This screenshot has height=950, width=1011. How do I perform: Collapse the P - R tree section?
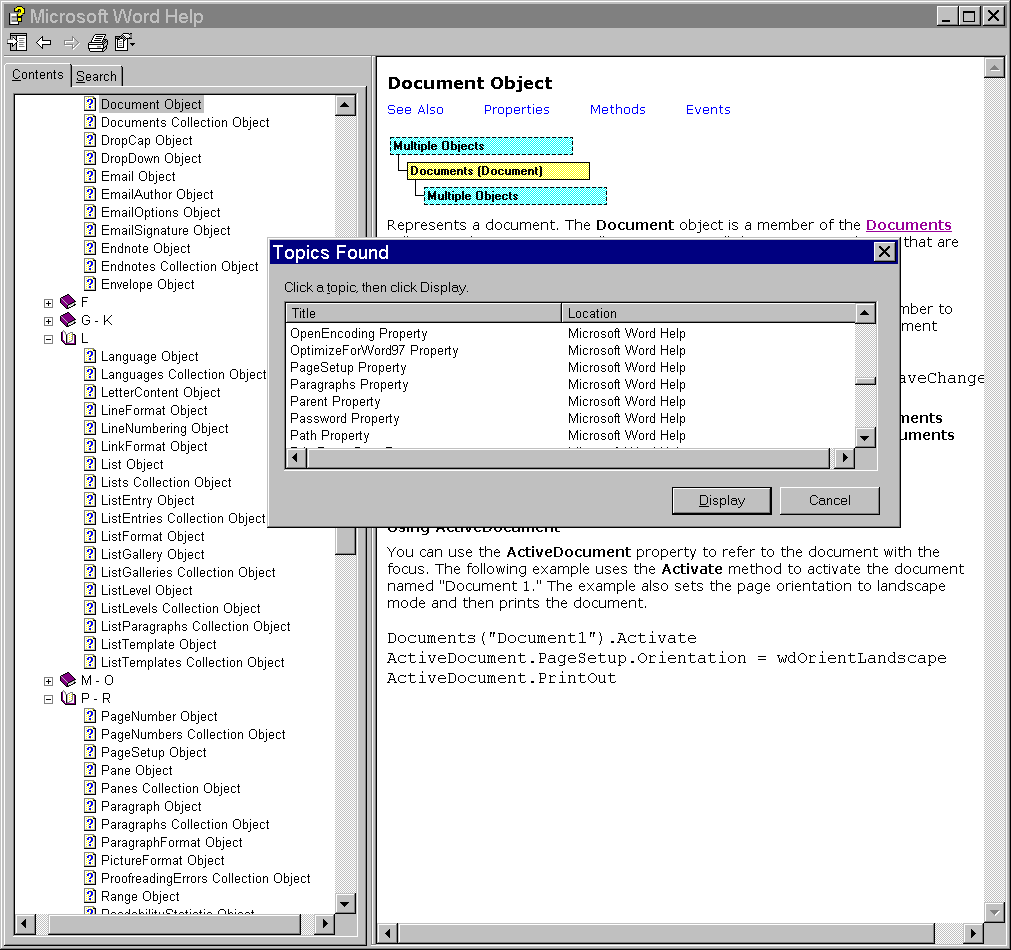48,698
